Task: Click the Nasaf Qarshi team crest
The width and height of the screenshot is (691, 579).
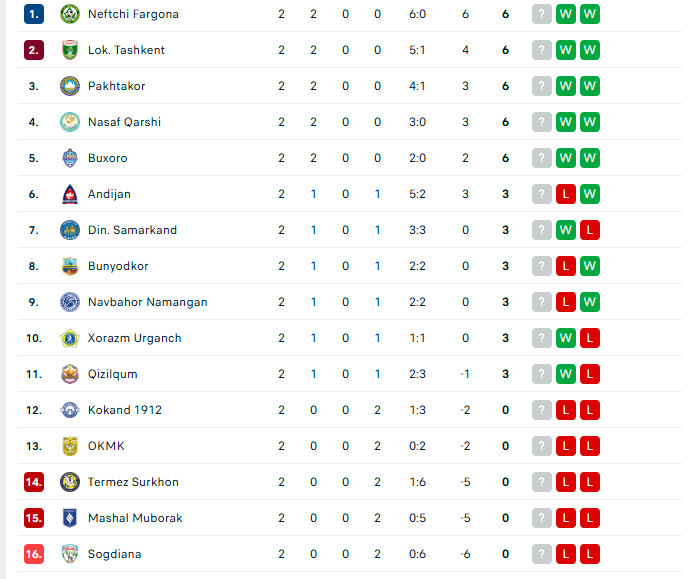Action: pos(69,122)
